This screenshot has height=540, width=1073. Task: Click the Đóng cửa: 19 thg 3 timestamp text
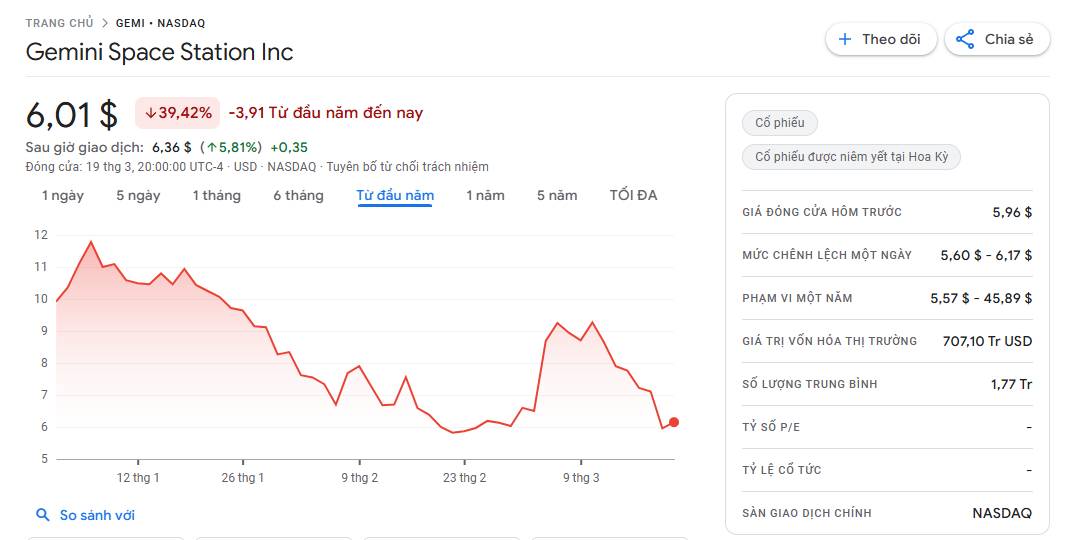point(125,166)
